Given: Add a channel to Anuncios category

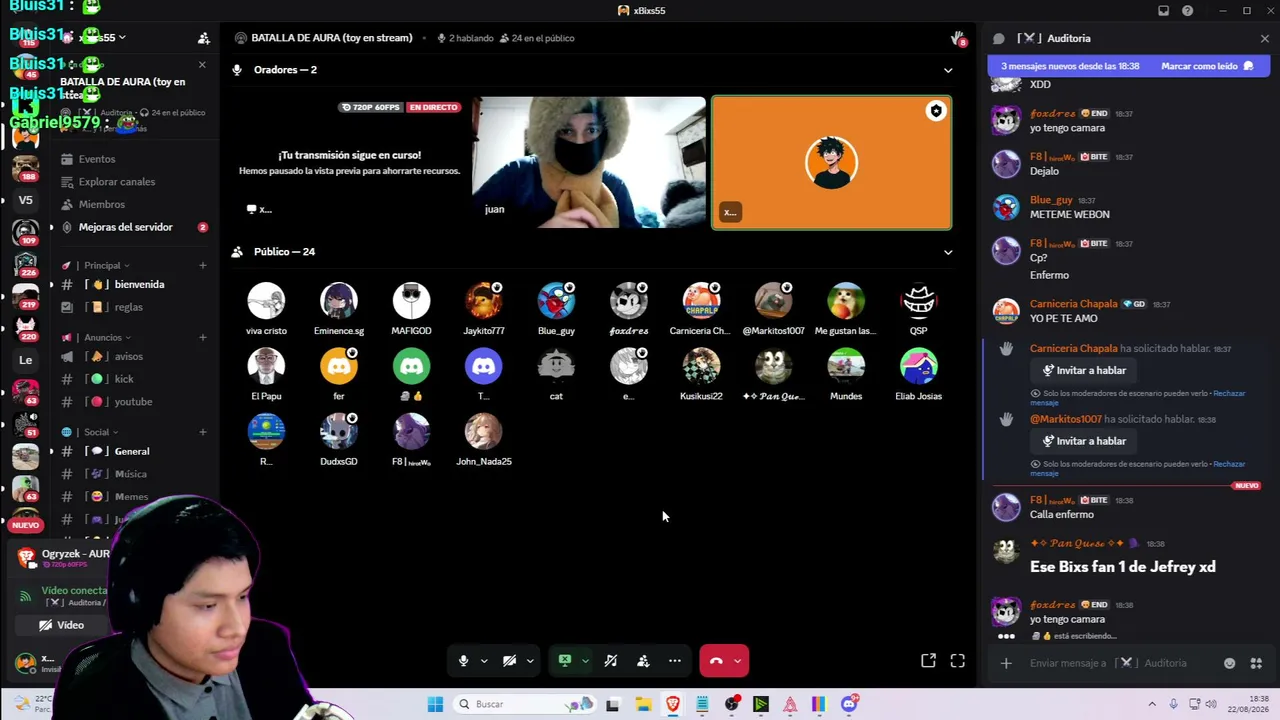Looking at the screenshot, I should [203, 338].
